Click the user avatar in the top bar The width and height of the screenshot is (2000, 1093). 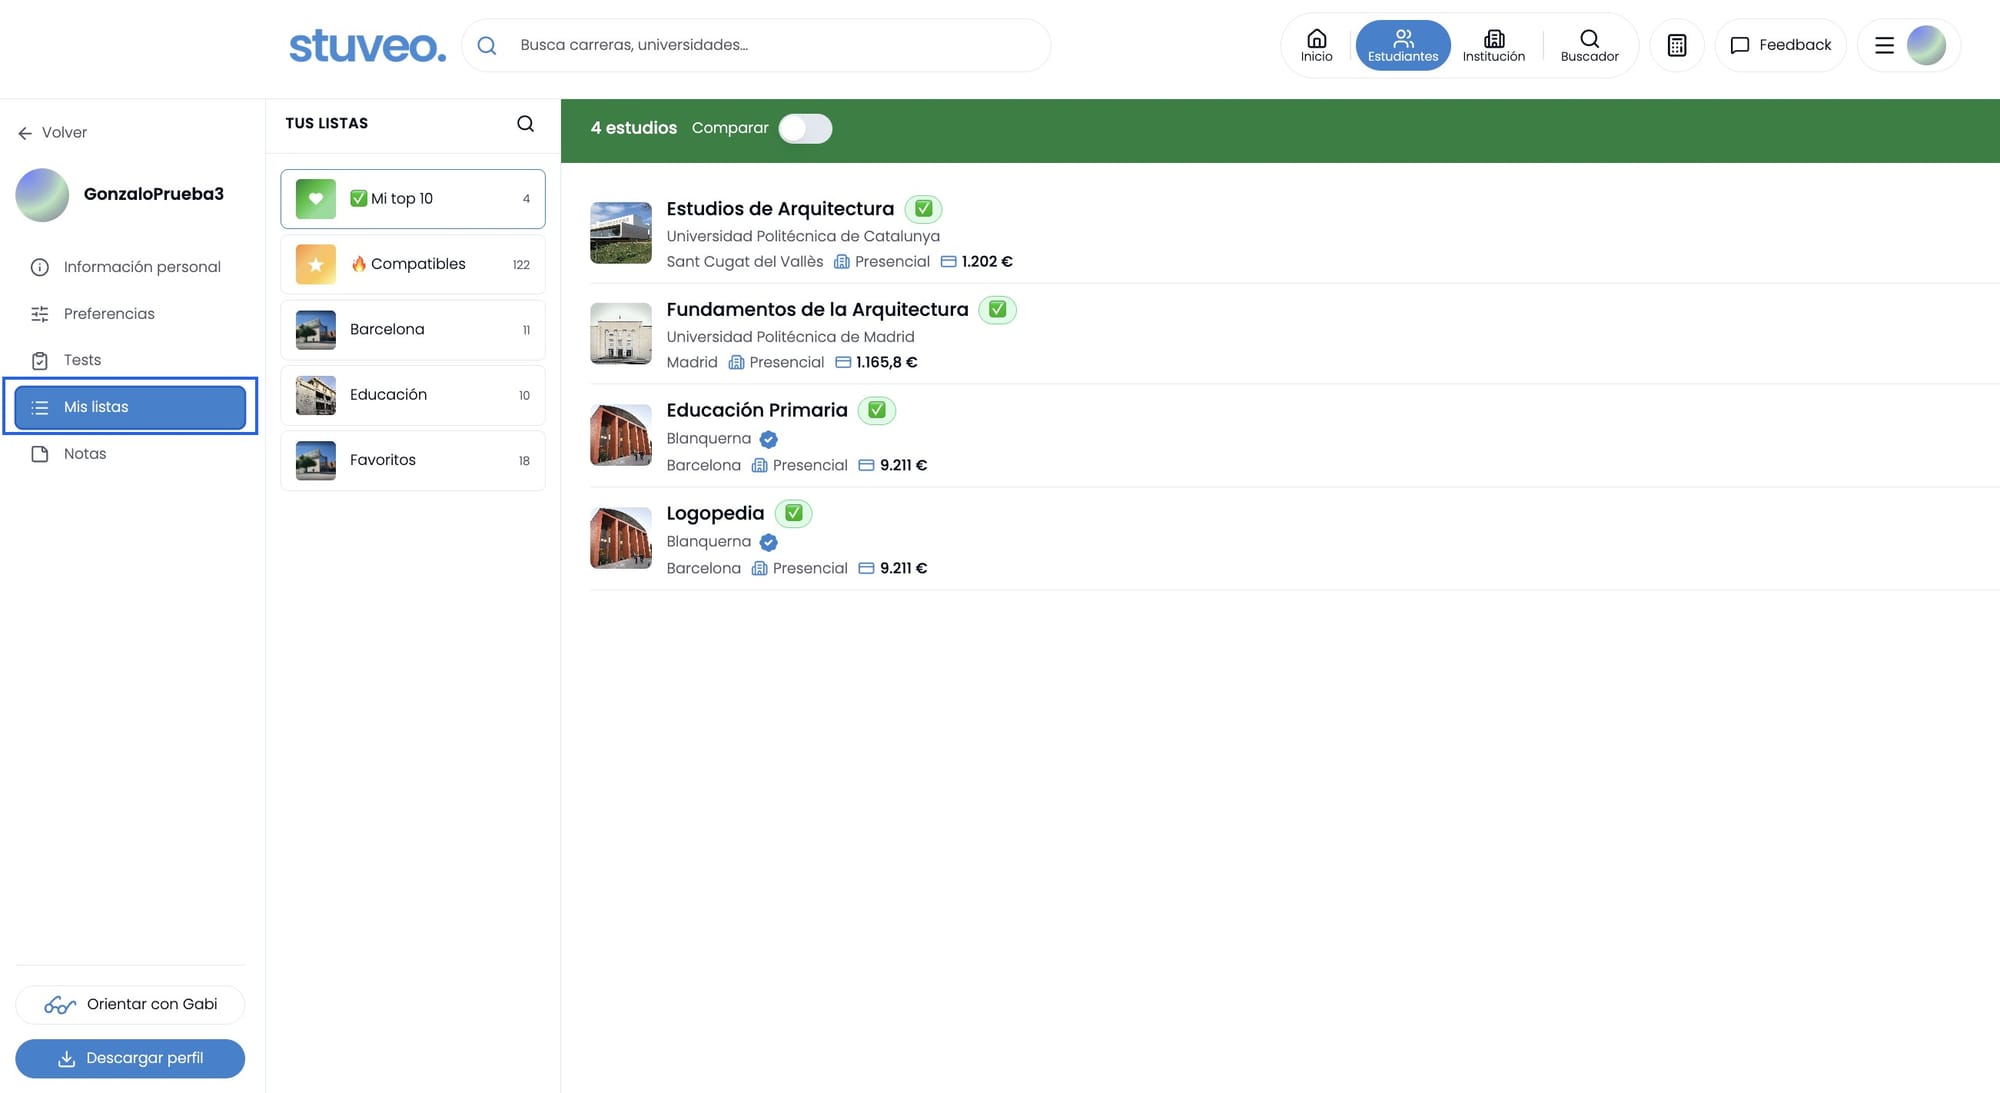point(1926,45)
